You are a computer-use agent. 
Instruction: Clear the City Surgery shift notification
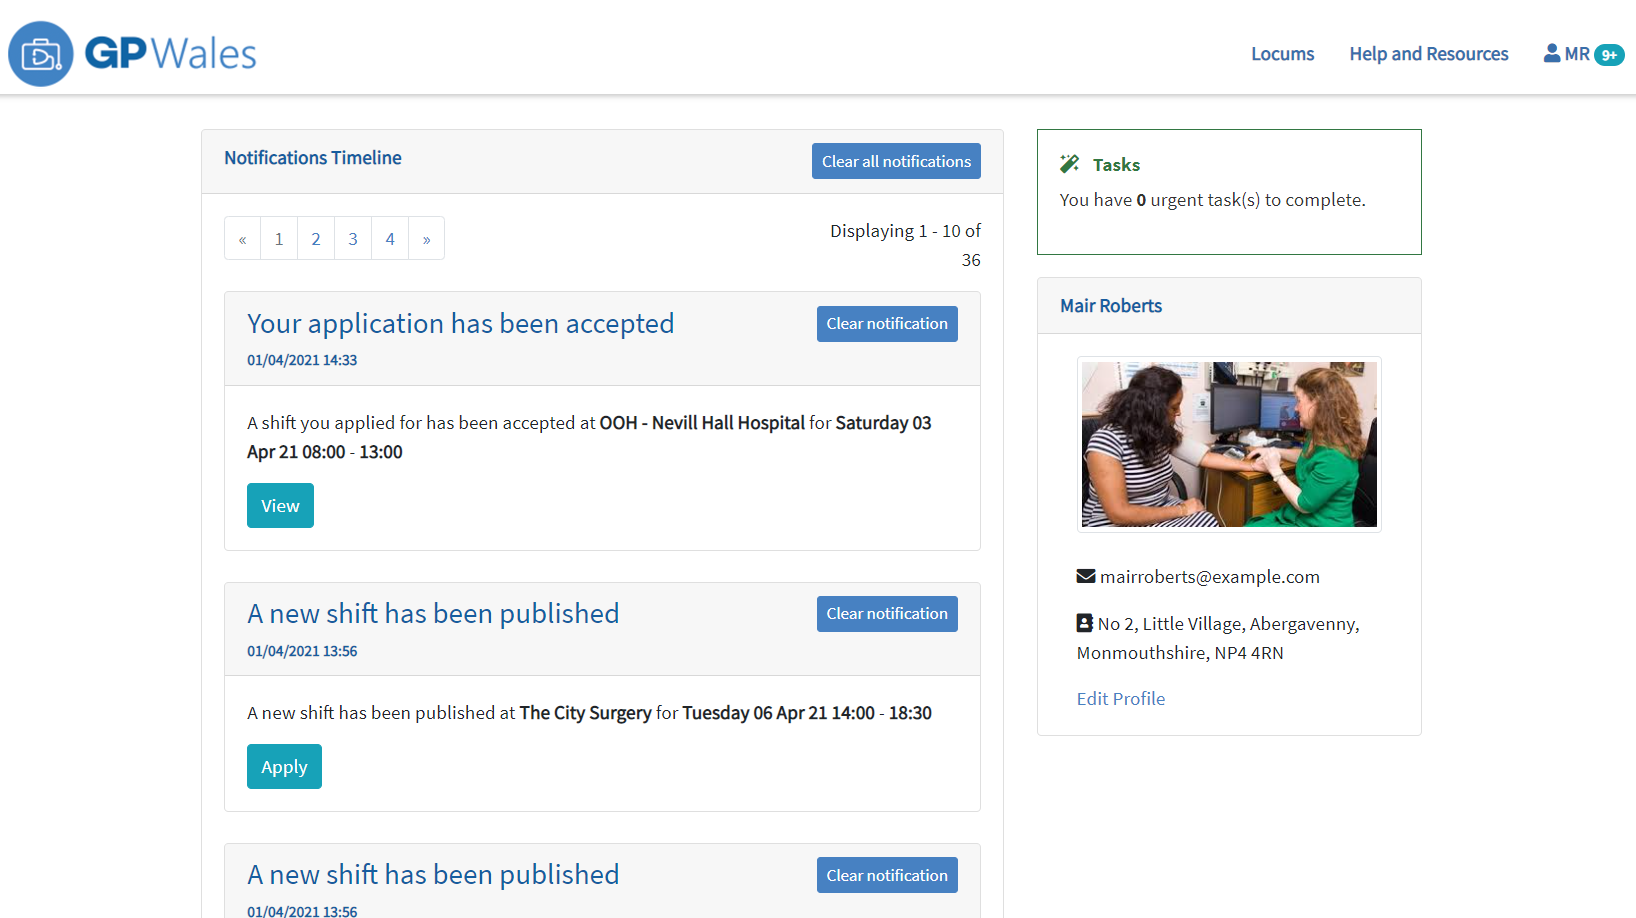(887, 614)
